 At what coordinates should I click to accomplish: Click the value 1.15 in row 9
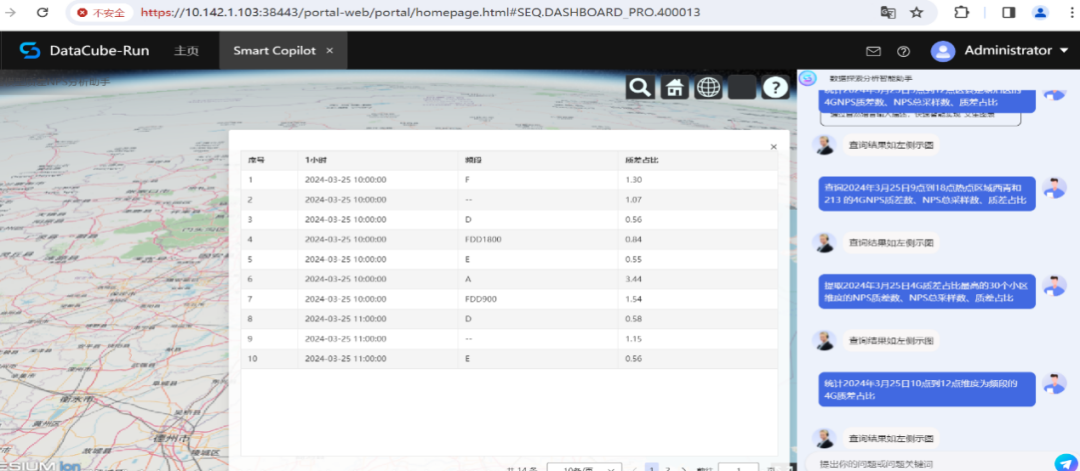tap(633, 339)
